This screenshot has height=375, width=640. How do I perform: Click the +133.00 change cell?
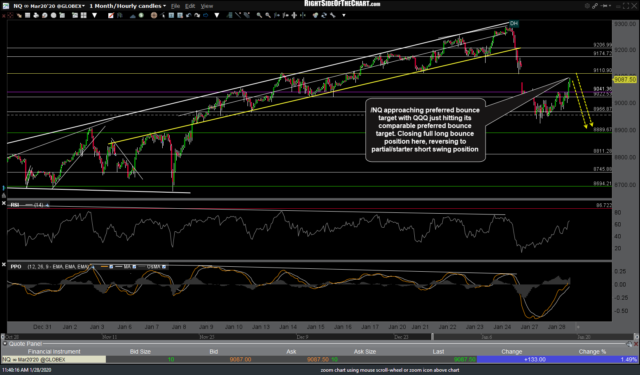coord(511,359)
